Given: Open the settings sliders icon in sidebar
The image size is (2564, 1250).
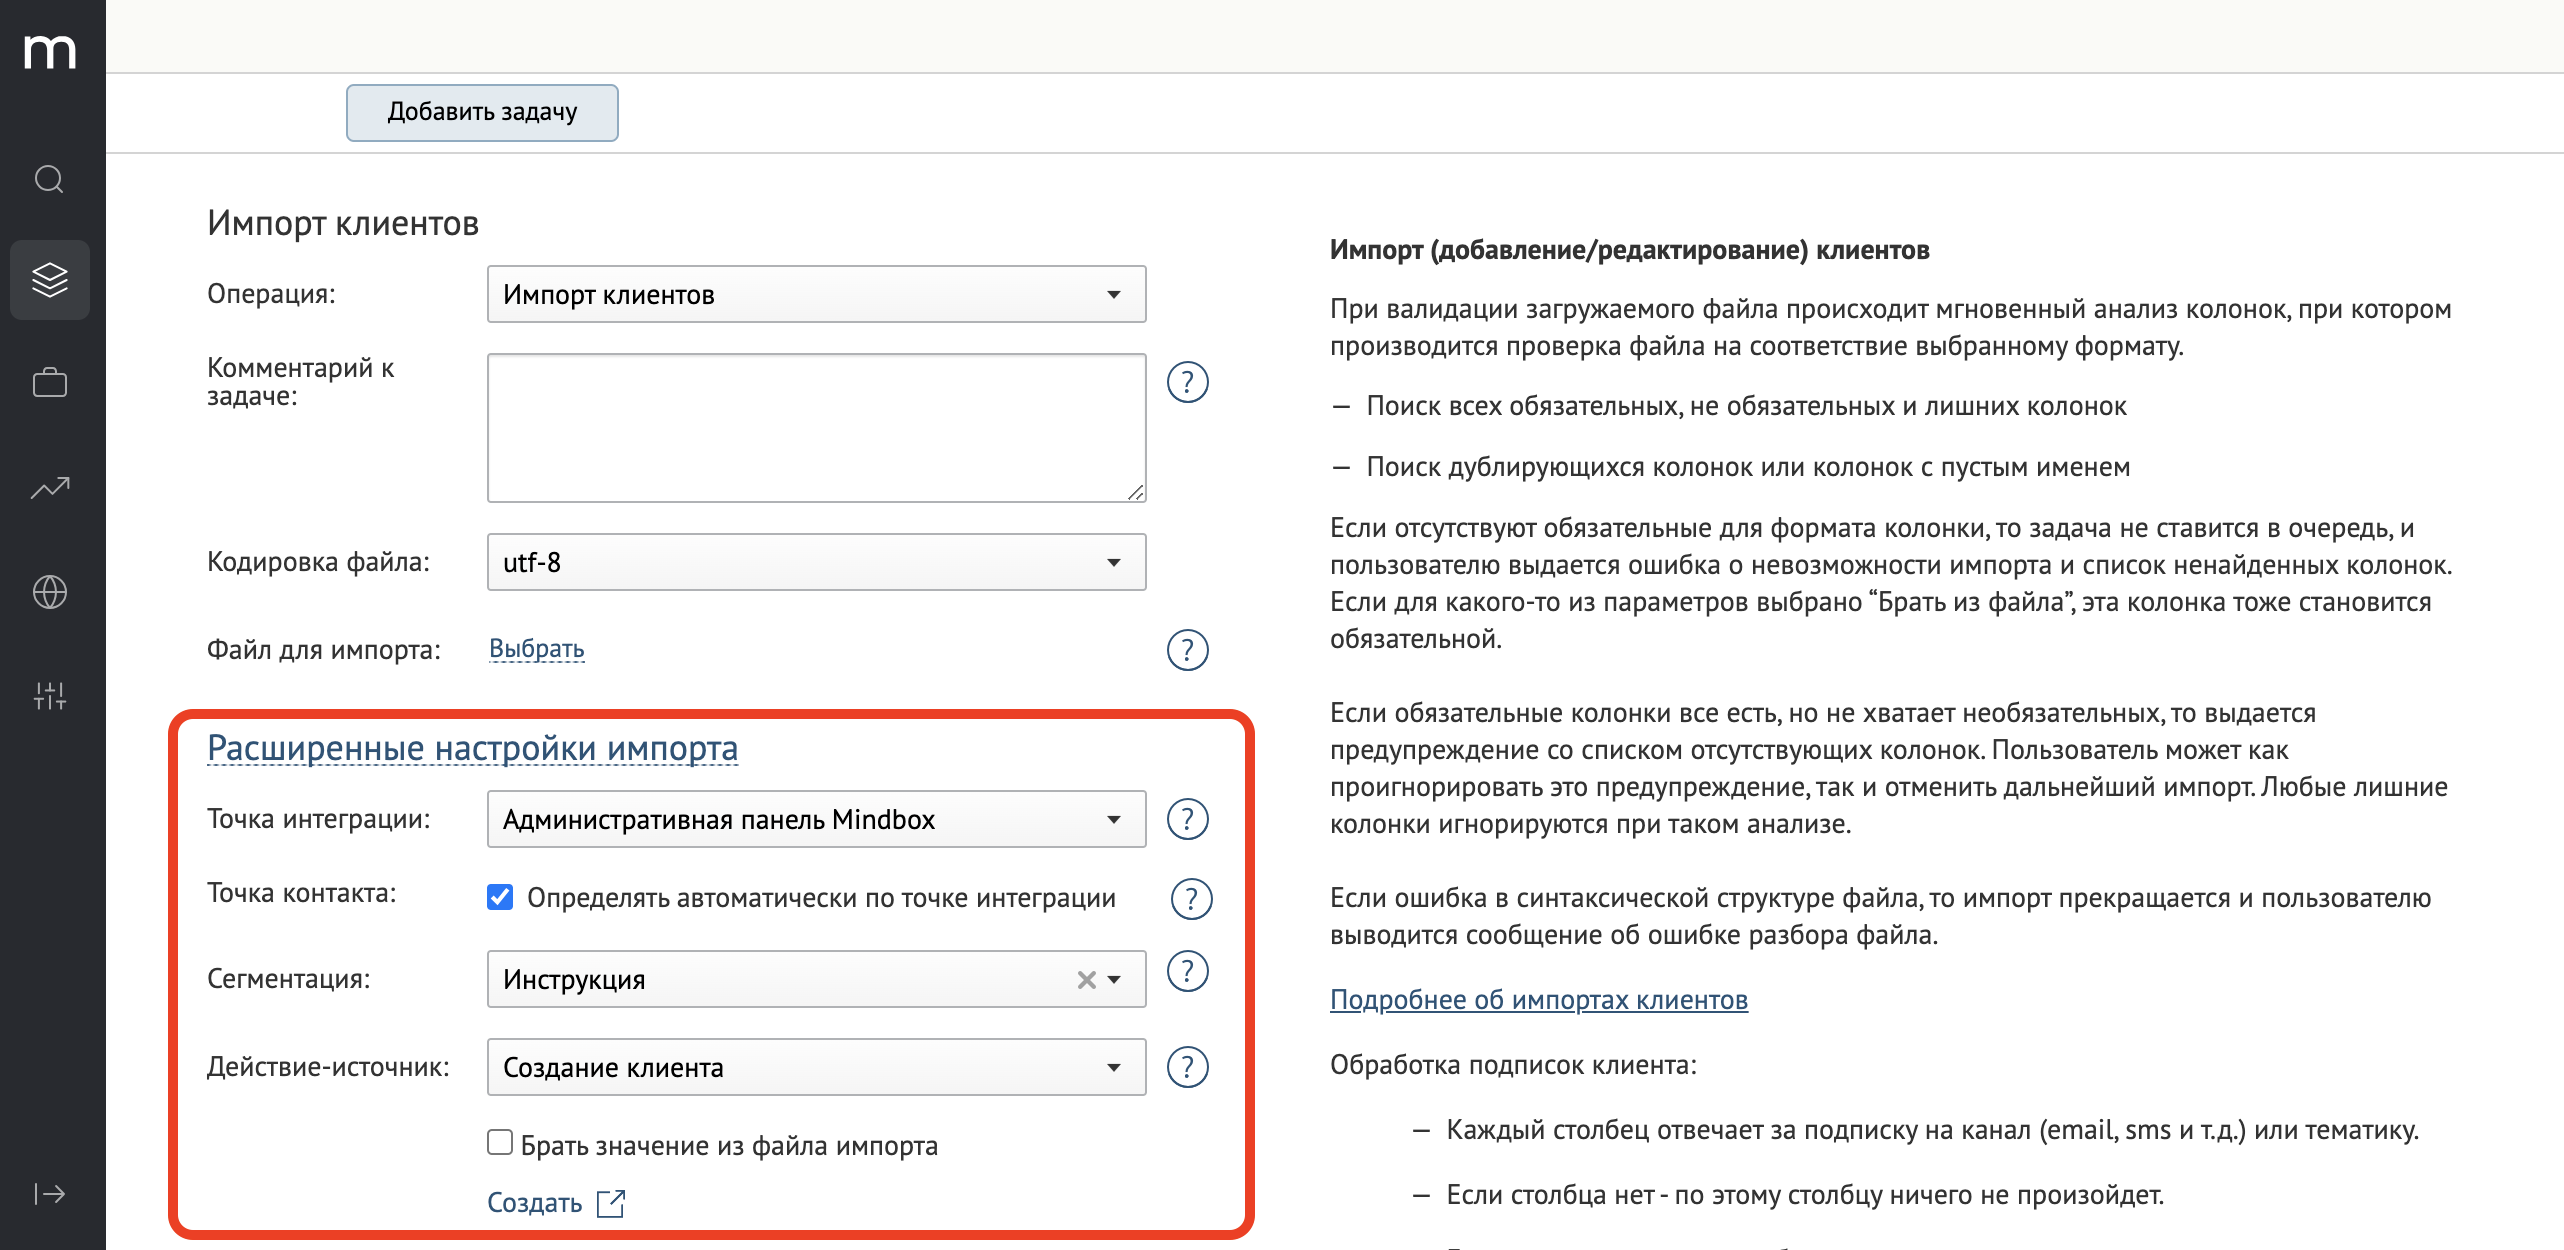Looking at the screenshot, I should [x=50, y=696].
